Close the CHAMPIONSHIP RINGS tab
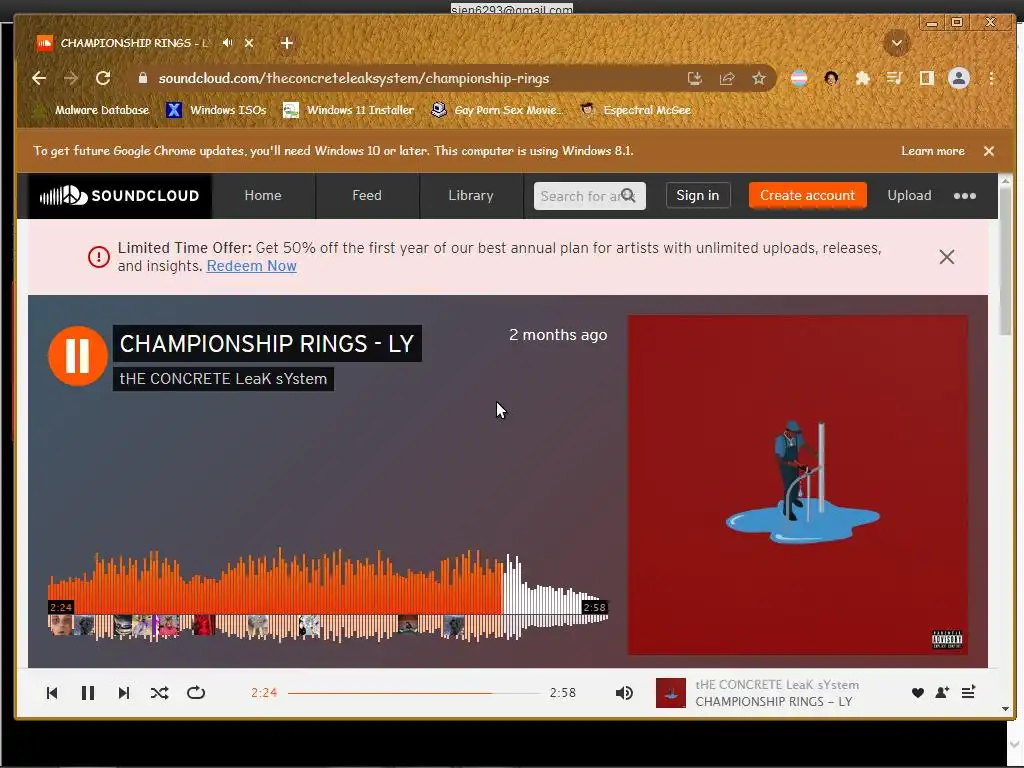1024x768 pixels. tap(249, 43)
